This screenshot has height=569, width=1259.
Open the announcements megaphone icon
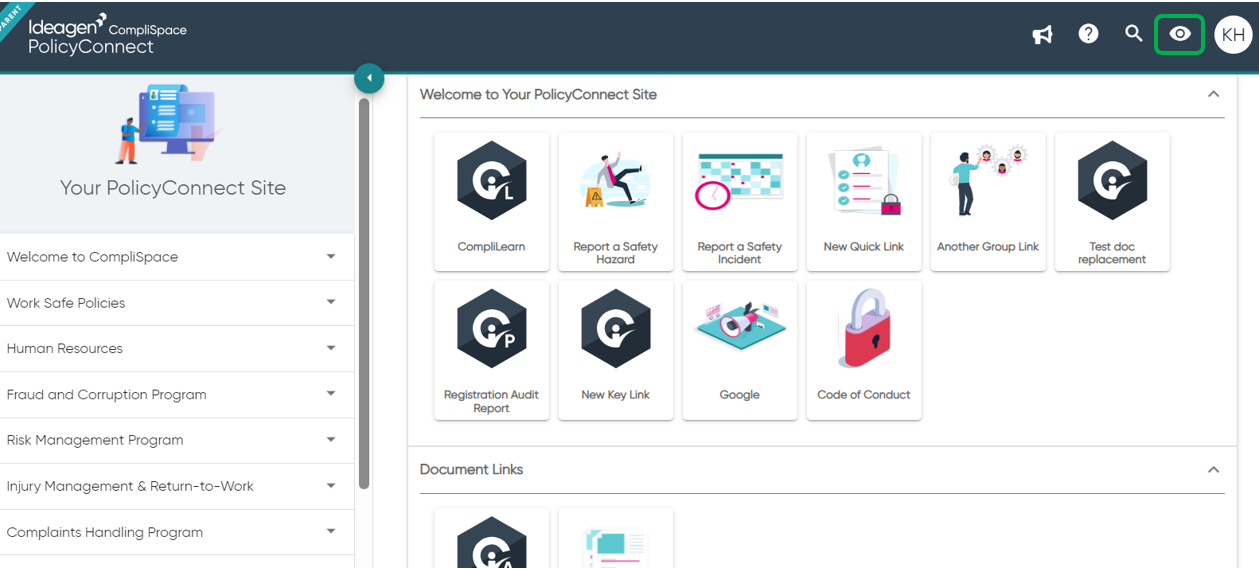click(1042, 35)
